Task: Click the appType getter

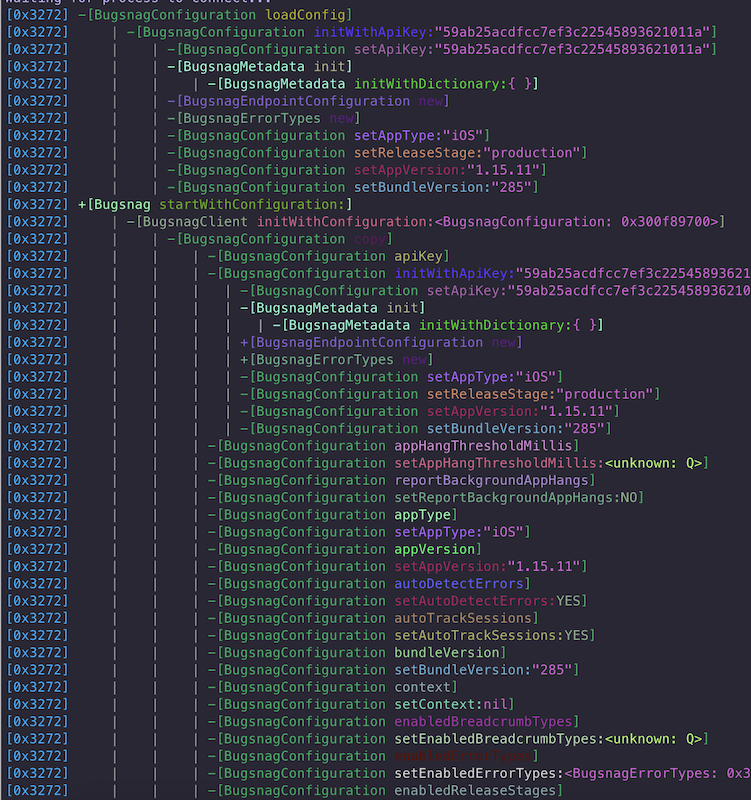Action: click(422, 515)
